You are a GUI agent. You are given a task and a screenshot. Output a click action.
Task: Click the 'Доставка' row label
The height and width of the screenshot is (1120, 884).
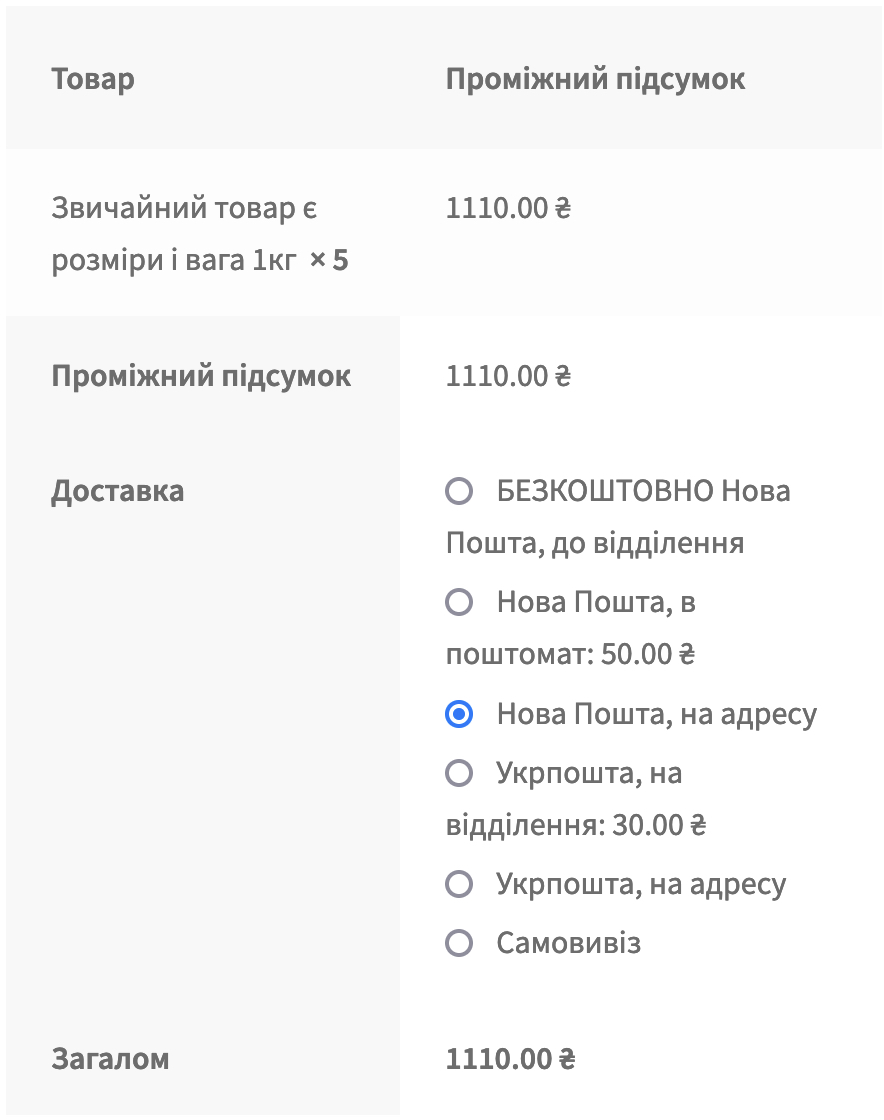point(118,492)
